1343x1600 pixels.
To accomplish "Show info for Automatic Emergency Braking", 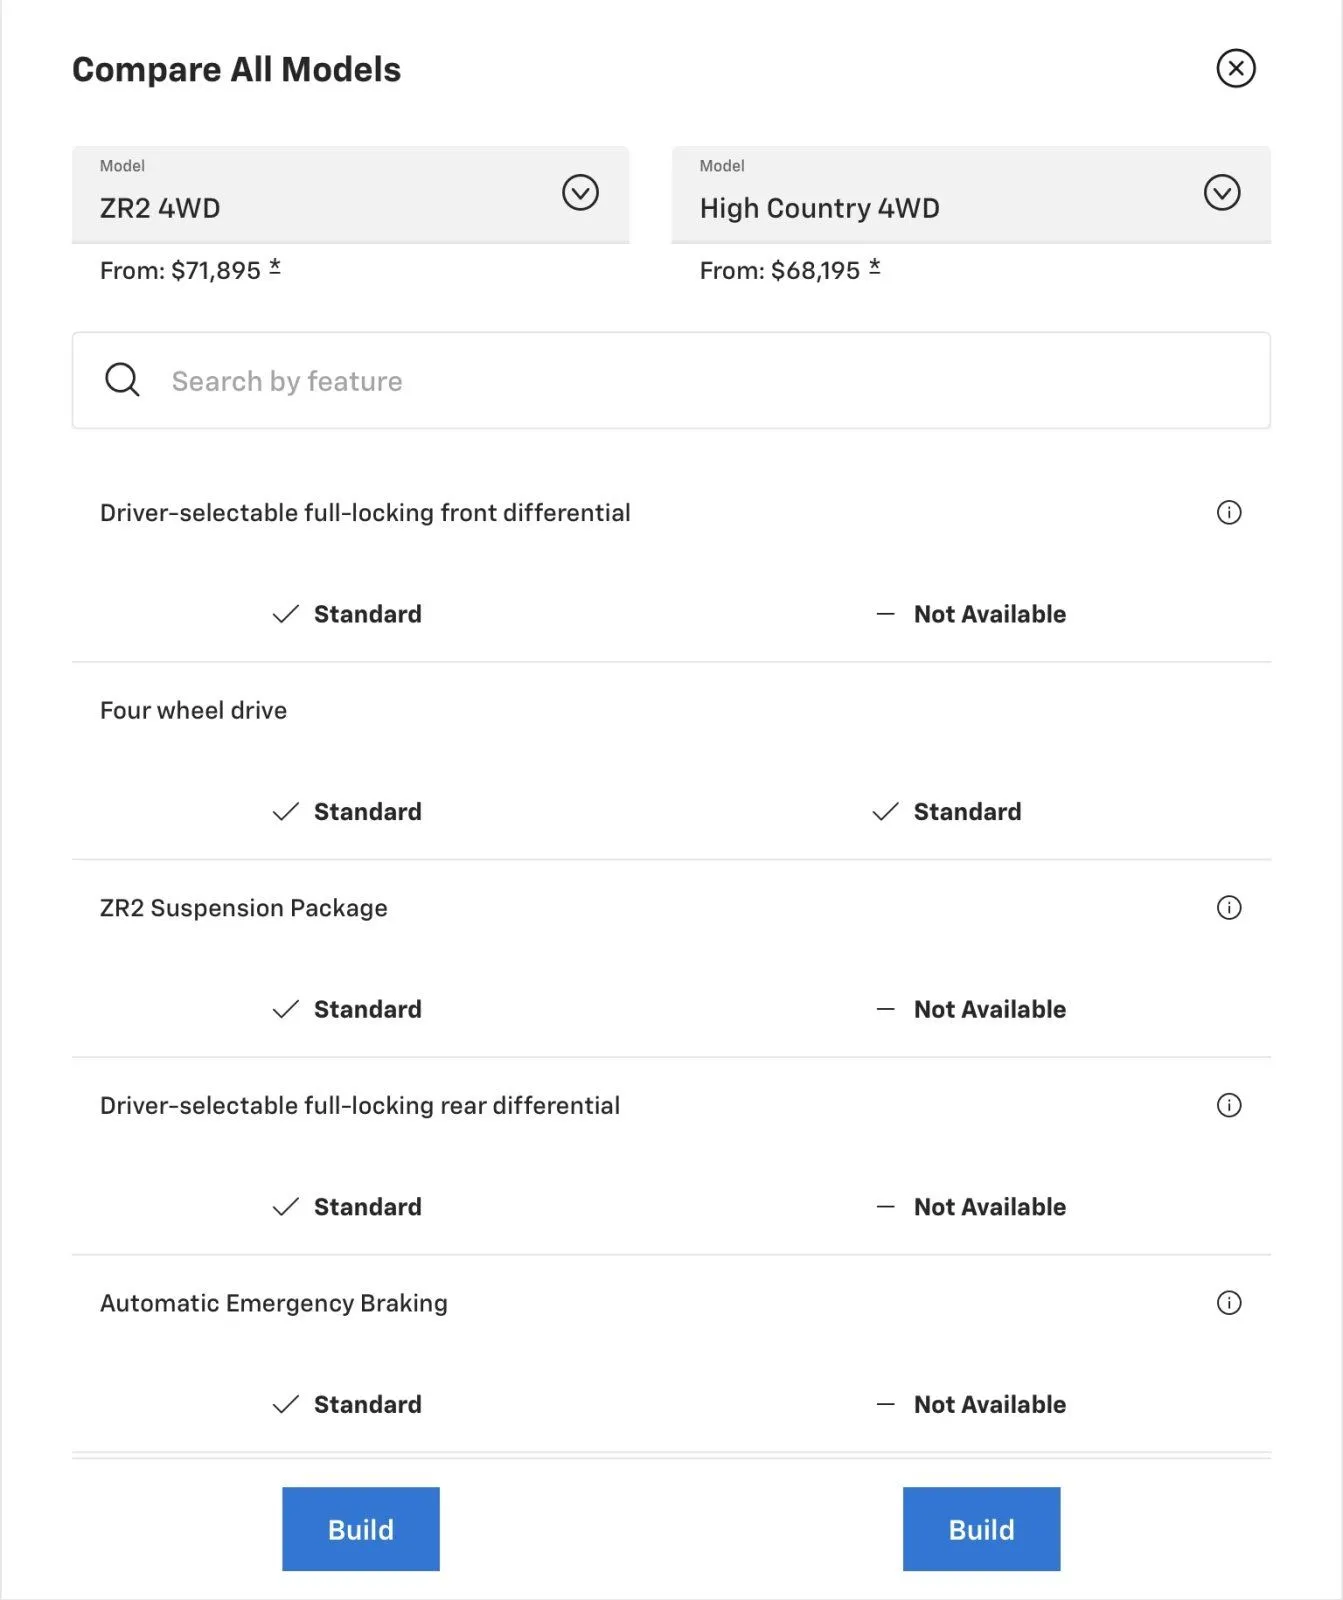I will 1229,1302.
